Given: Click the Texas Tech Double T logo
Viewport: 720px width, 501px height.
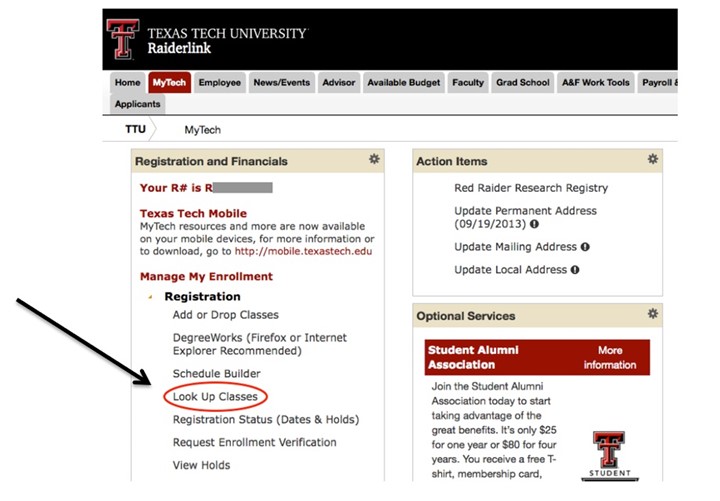Looking at the screenshot, I should (x=125, y=40).
